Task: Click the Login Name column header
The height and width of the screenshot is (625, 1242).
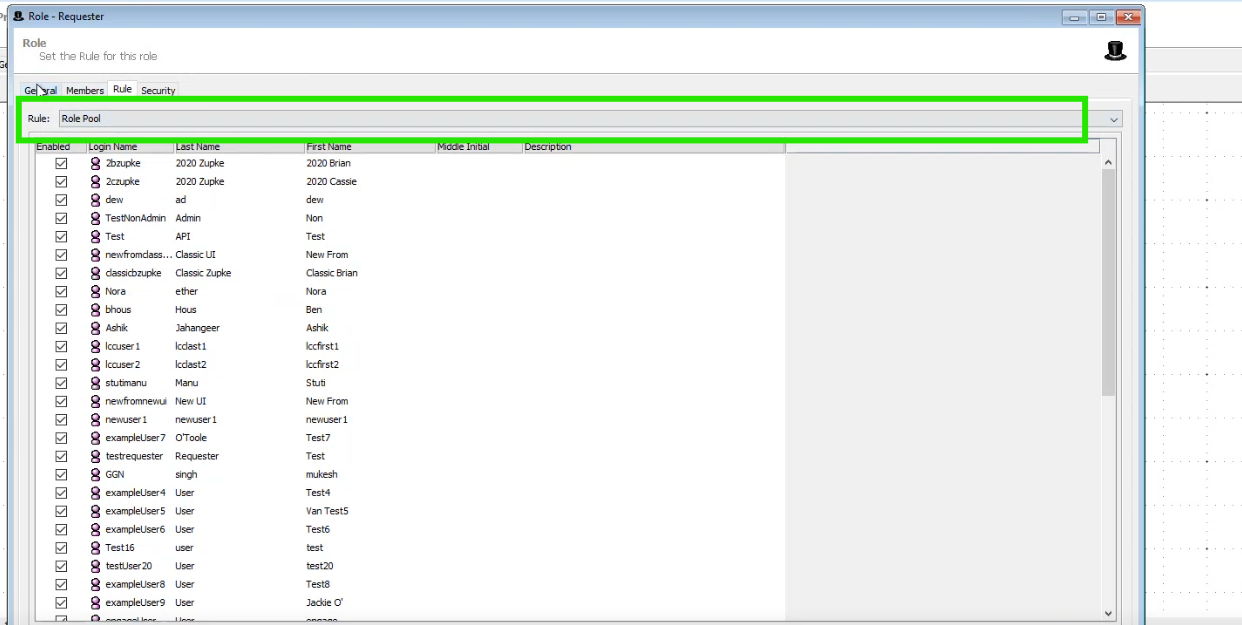Action: pyautogui.click(x=123, y=146)
